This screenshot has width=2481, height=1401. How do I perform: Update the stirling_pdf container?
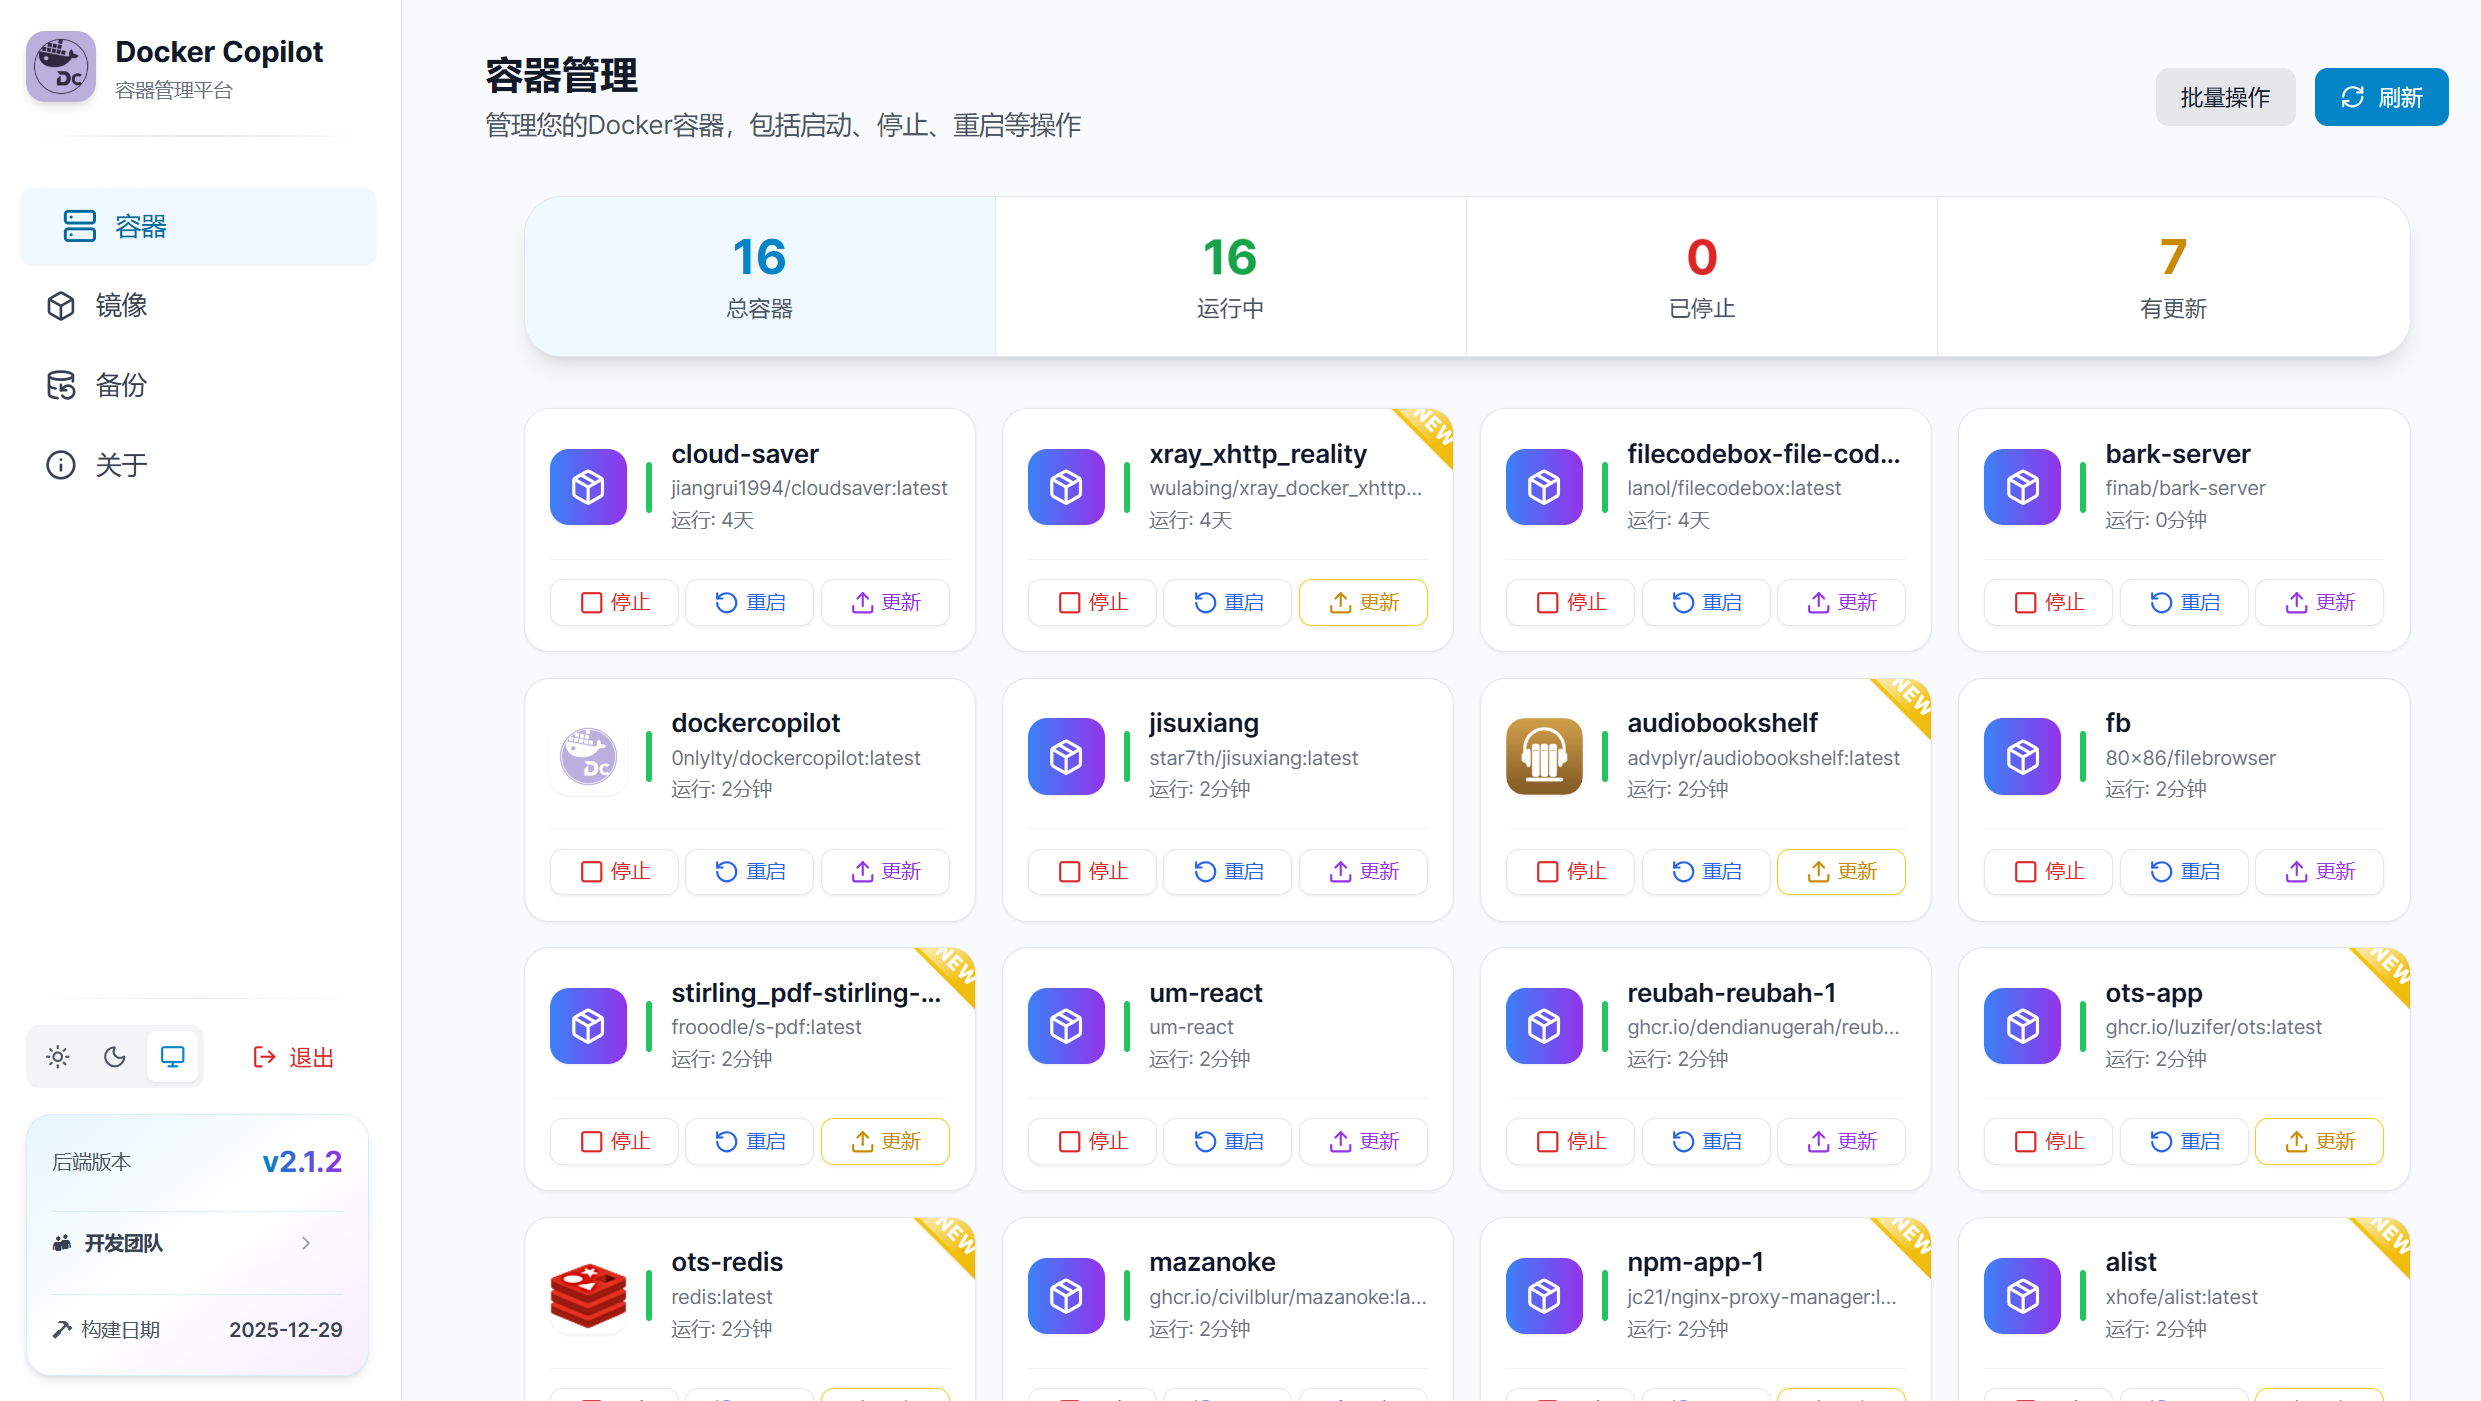pyautogui.click(x=885, y=1141)
